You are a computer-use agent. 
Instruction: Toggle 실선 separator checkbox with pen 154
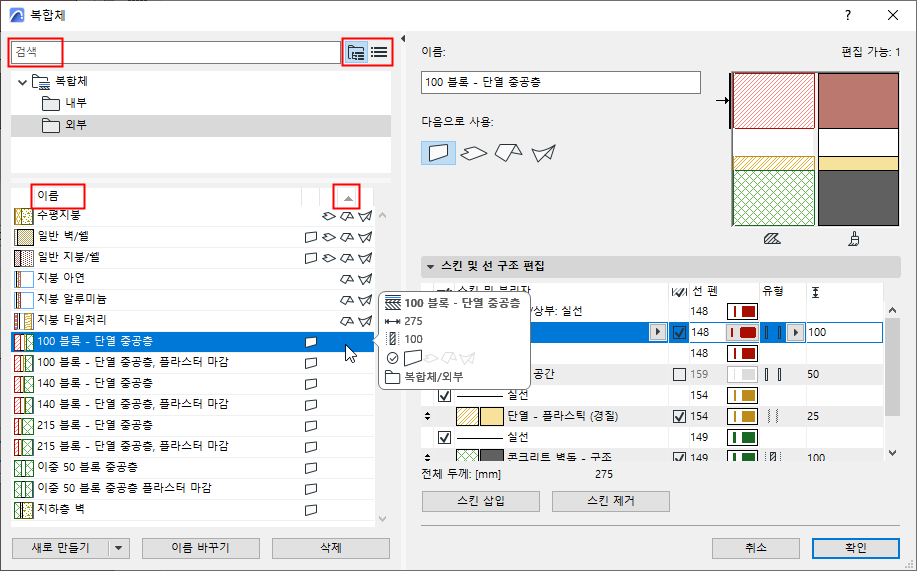tap(444, 395)
